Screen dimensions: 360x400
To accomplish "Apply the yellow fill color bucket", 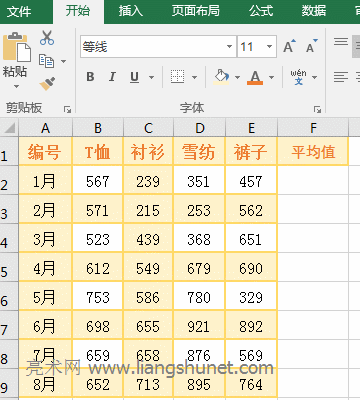I will point(221,77).
